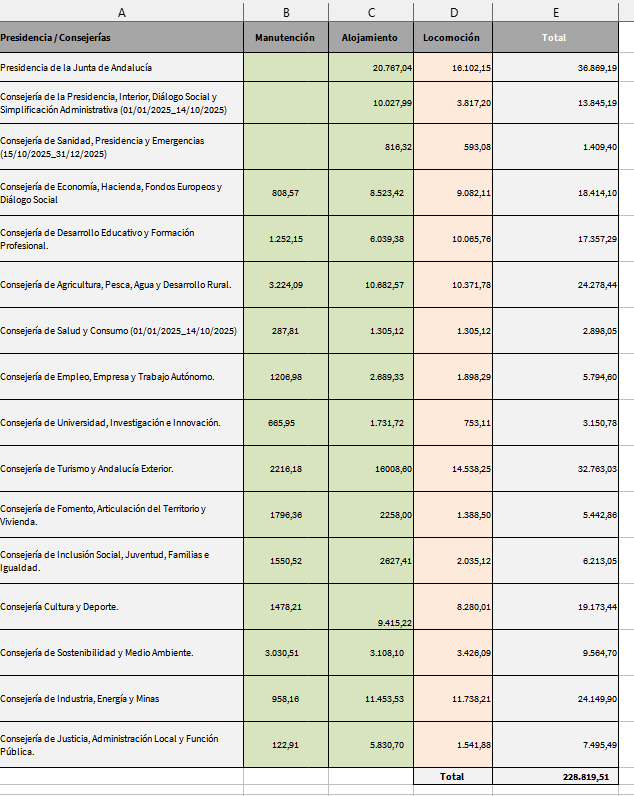
Task: Select Alojamiento value 2258,00
Action: (371, 515)
